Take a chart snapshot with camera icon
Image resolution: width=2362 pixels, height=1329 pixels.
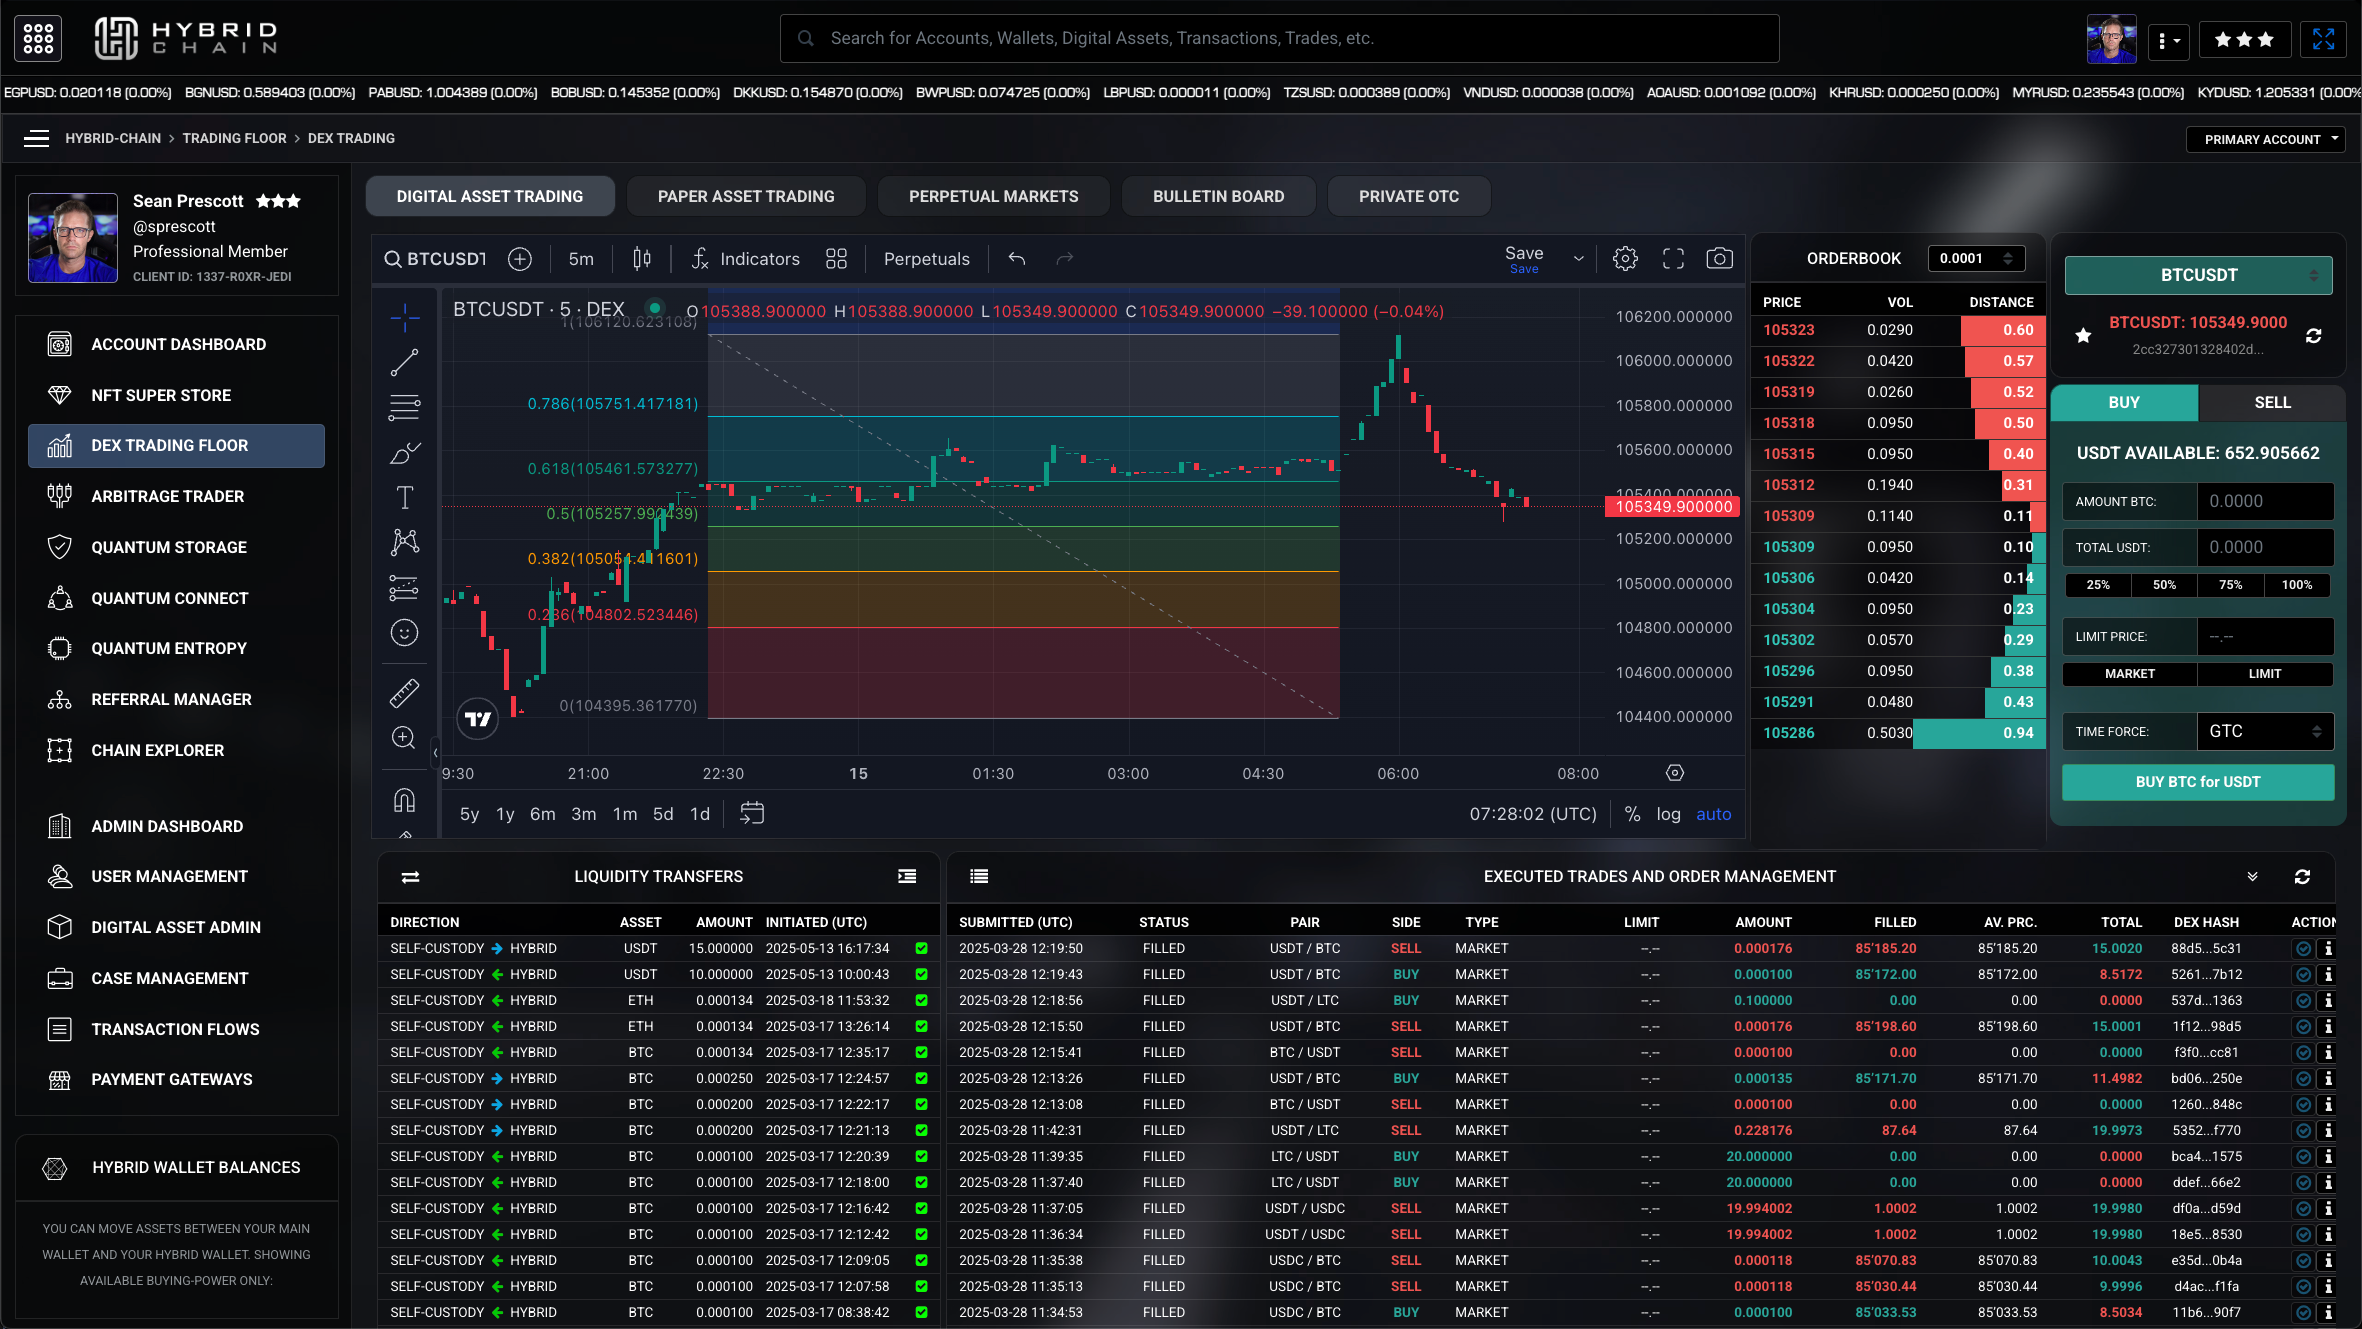coord(1719,259)
